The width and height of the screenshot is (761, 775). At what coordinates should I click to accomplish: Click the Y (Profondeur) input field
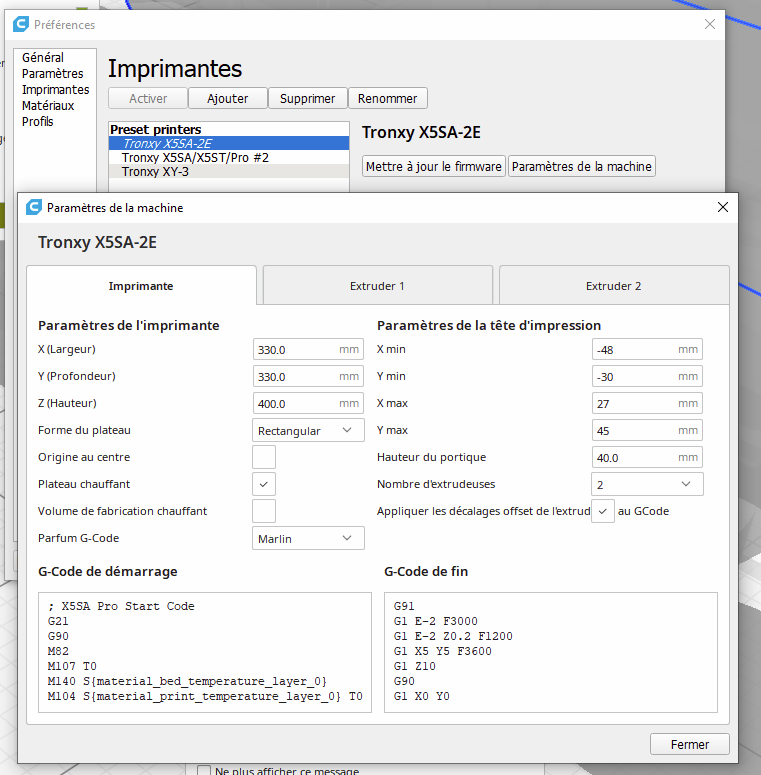click(x=308, y=377)
